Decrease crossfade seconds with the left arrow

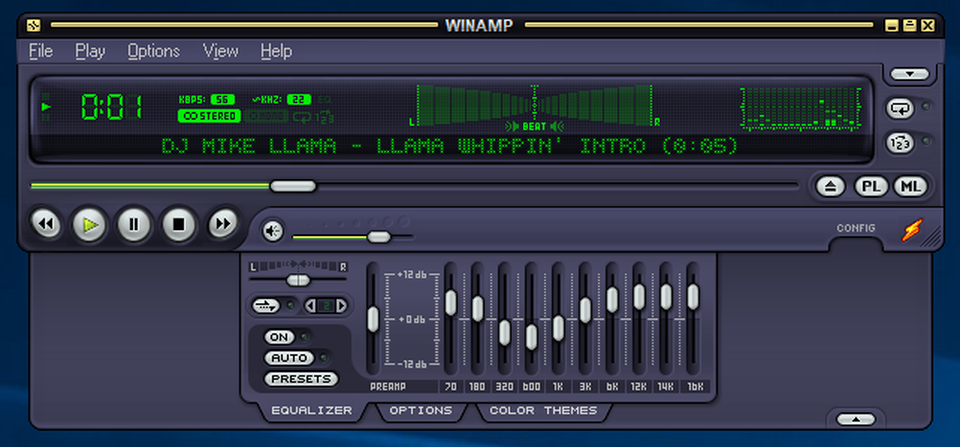pos(311,305)
